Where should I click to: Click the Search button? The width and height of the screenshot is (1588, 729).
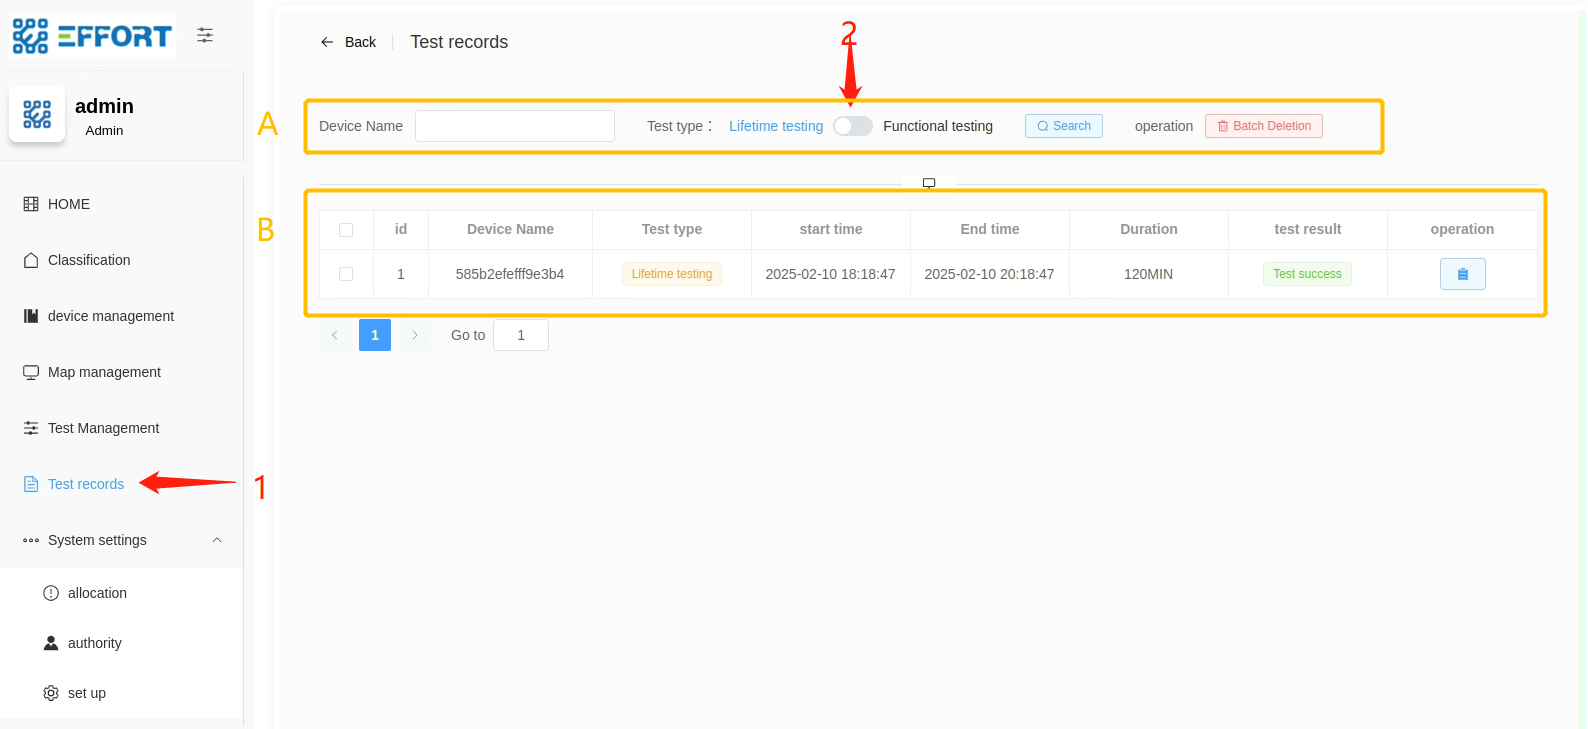tap(1063, 126)
